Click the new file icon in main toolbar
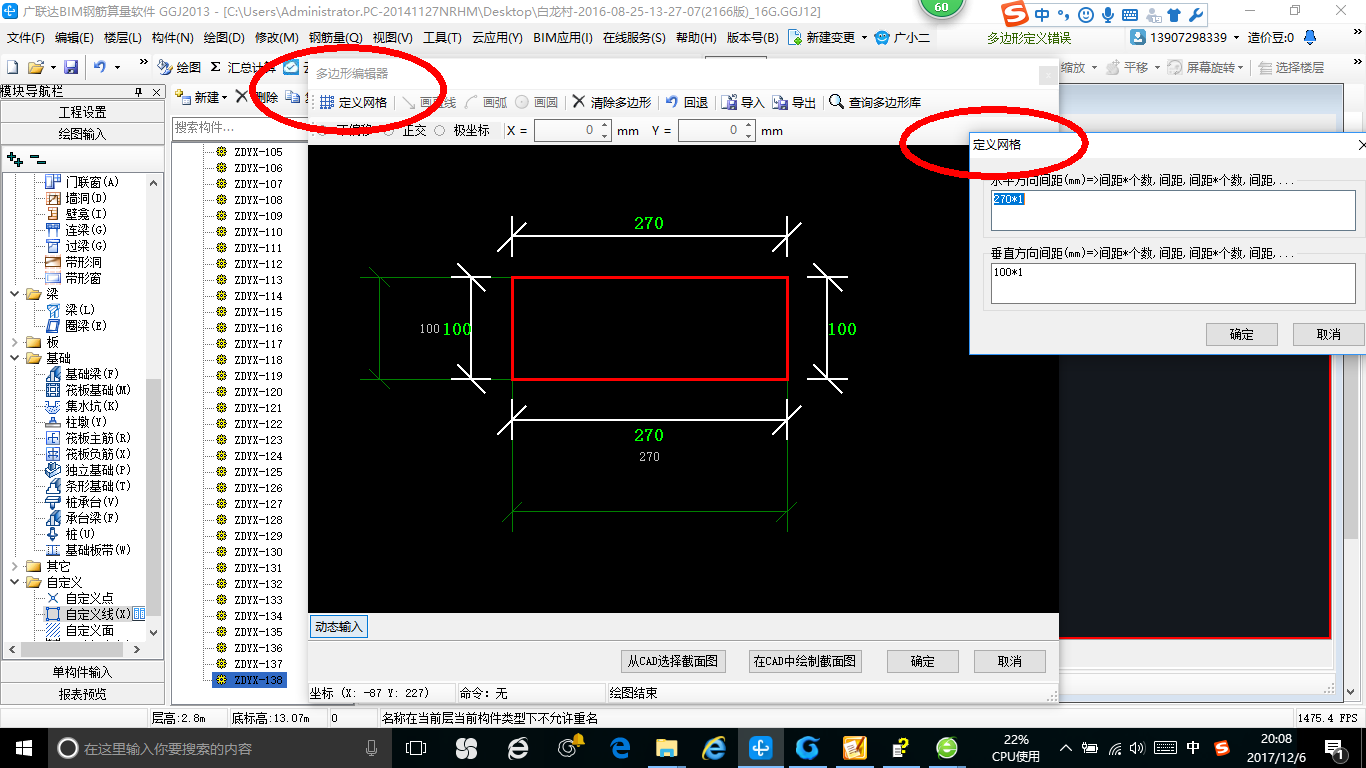 [13, 67]
